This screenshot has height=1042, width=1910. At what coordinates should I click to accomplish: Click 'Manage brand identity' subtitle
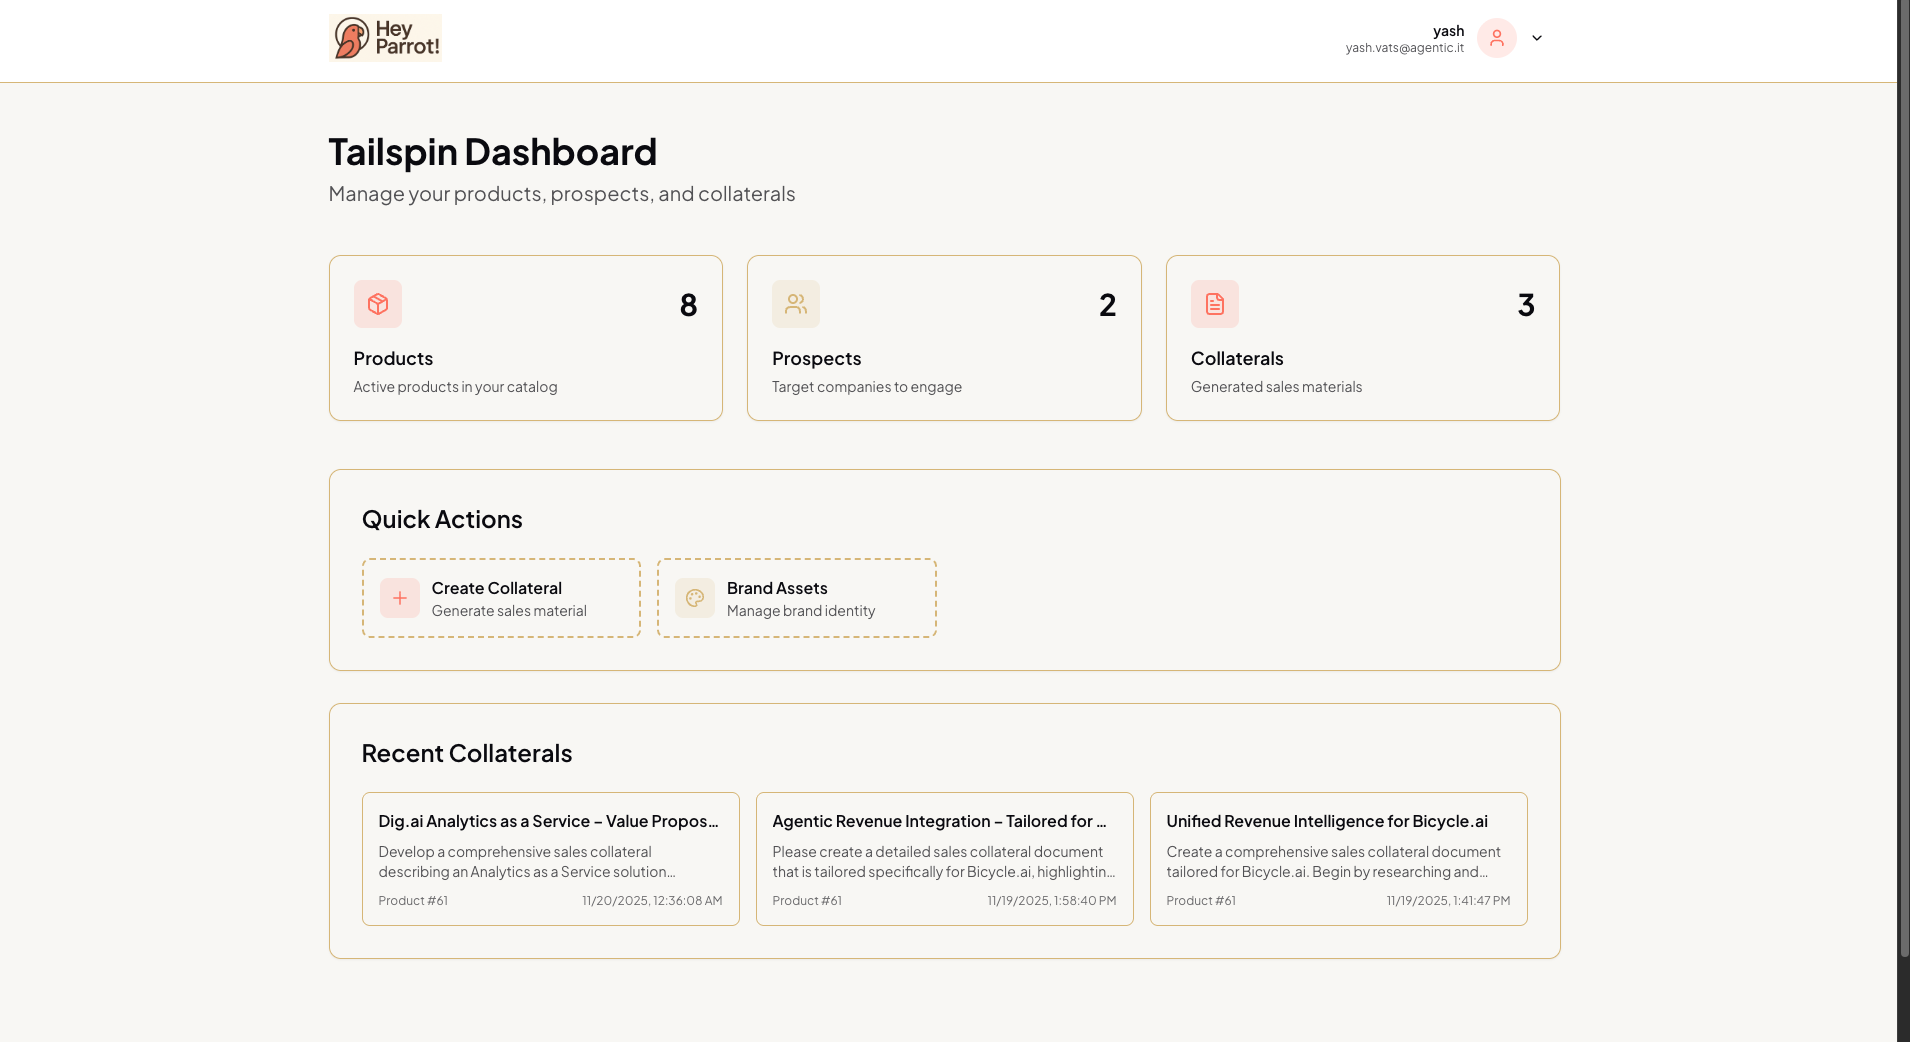[801, 611]
